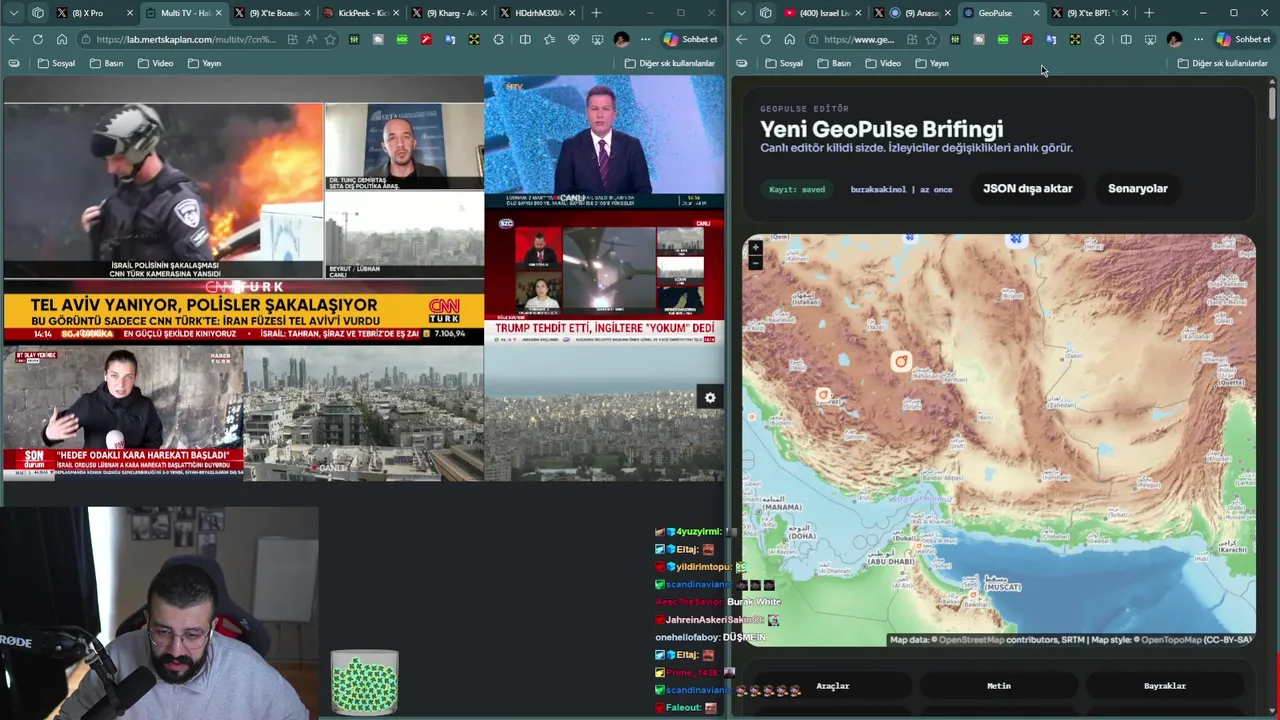
Task: Switch to the Kharg tab
Action: [451, 13]
